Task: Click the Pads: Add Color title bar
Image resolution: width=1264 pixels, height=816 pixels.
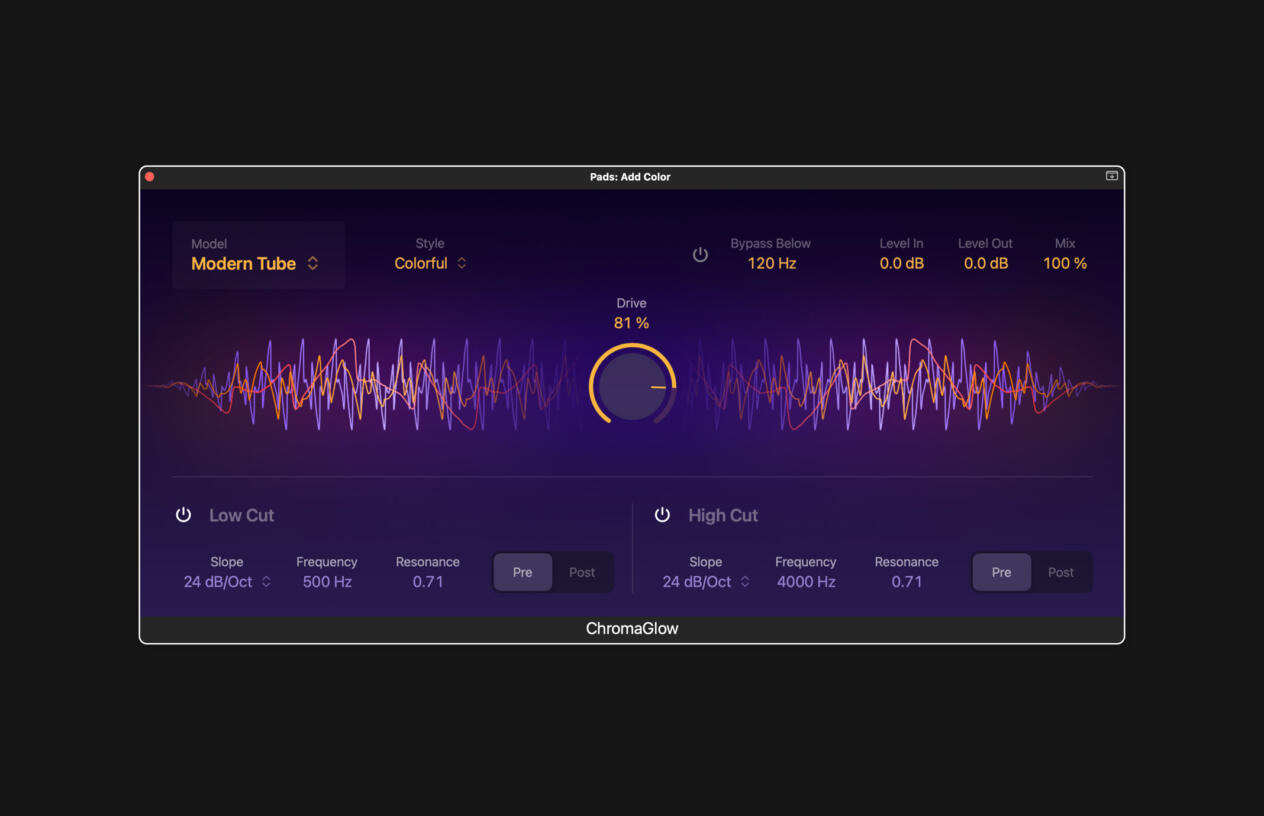Action: click(x=631, y=176)
